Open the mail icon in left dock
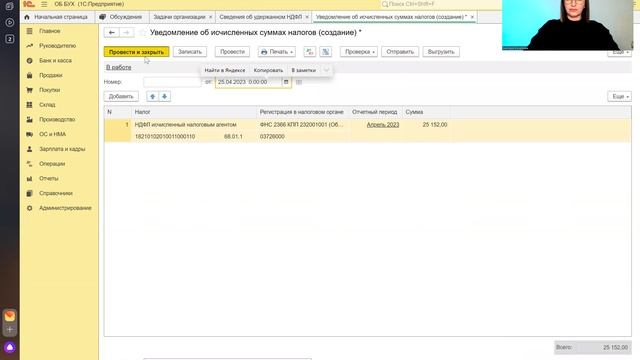 (10, 316)
